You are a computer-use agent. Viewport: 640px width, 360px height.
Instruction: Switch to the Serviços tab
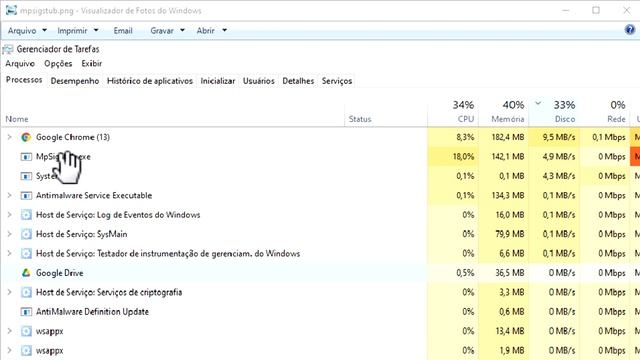click(337, 81)
